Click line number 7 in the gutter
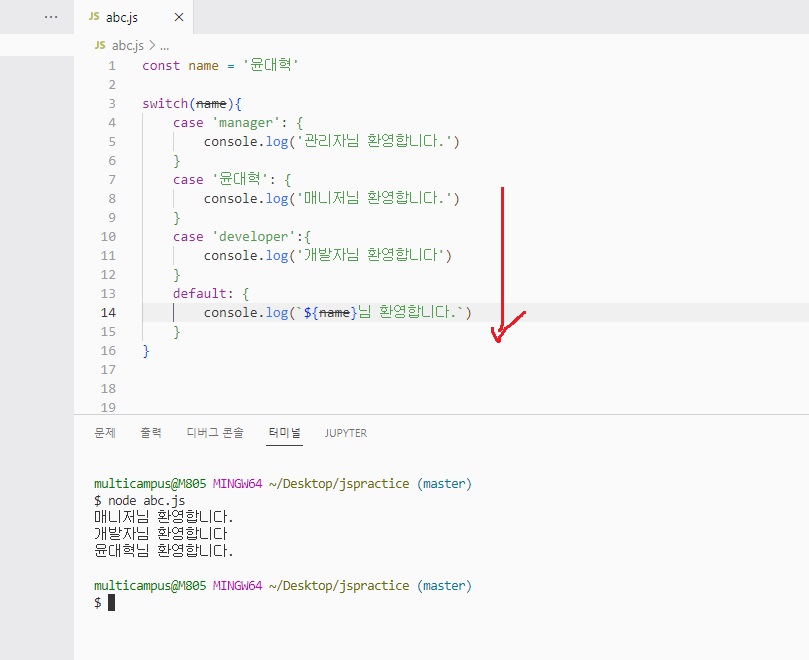Image resolution: width=809 pixels, height=660 pixels. pyautogui.click(x=112, y=180)
